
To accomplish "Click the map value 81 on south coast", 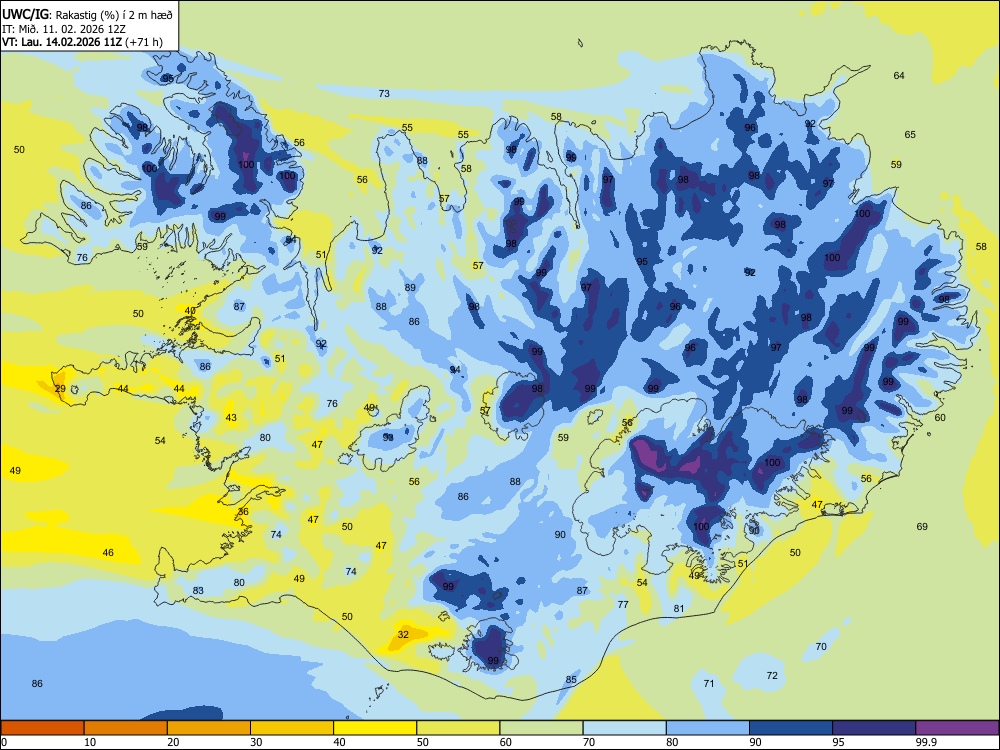I will (679, 608).
